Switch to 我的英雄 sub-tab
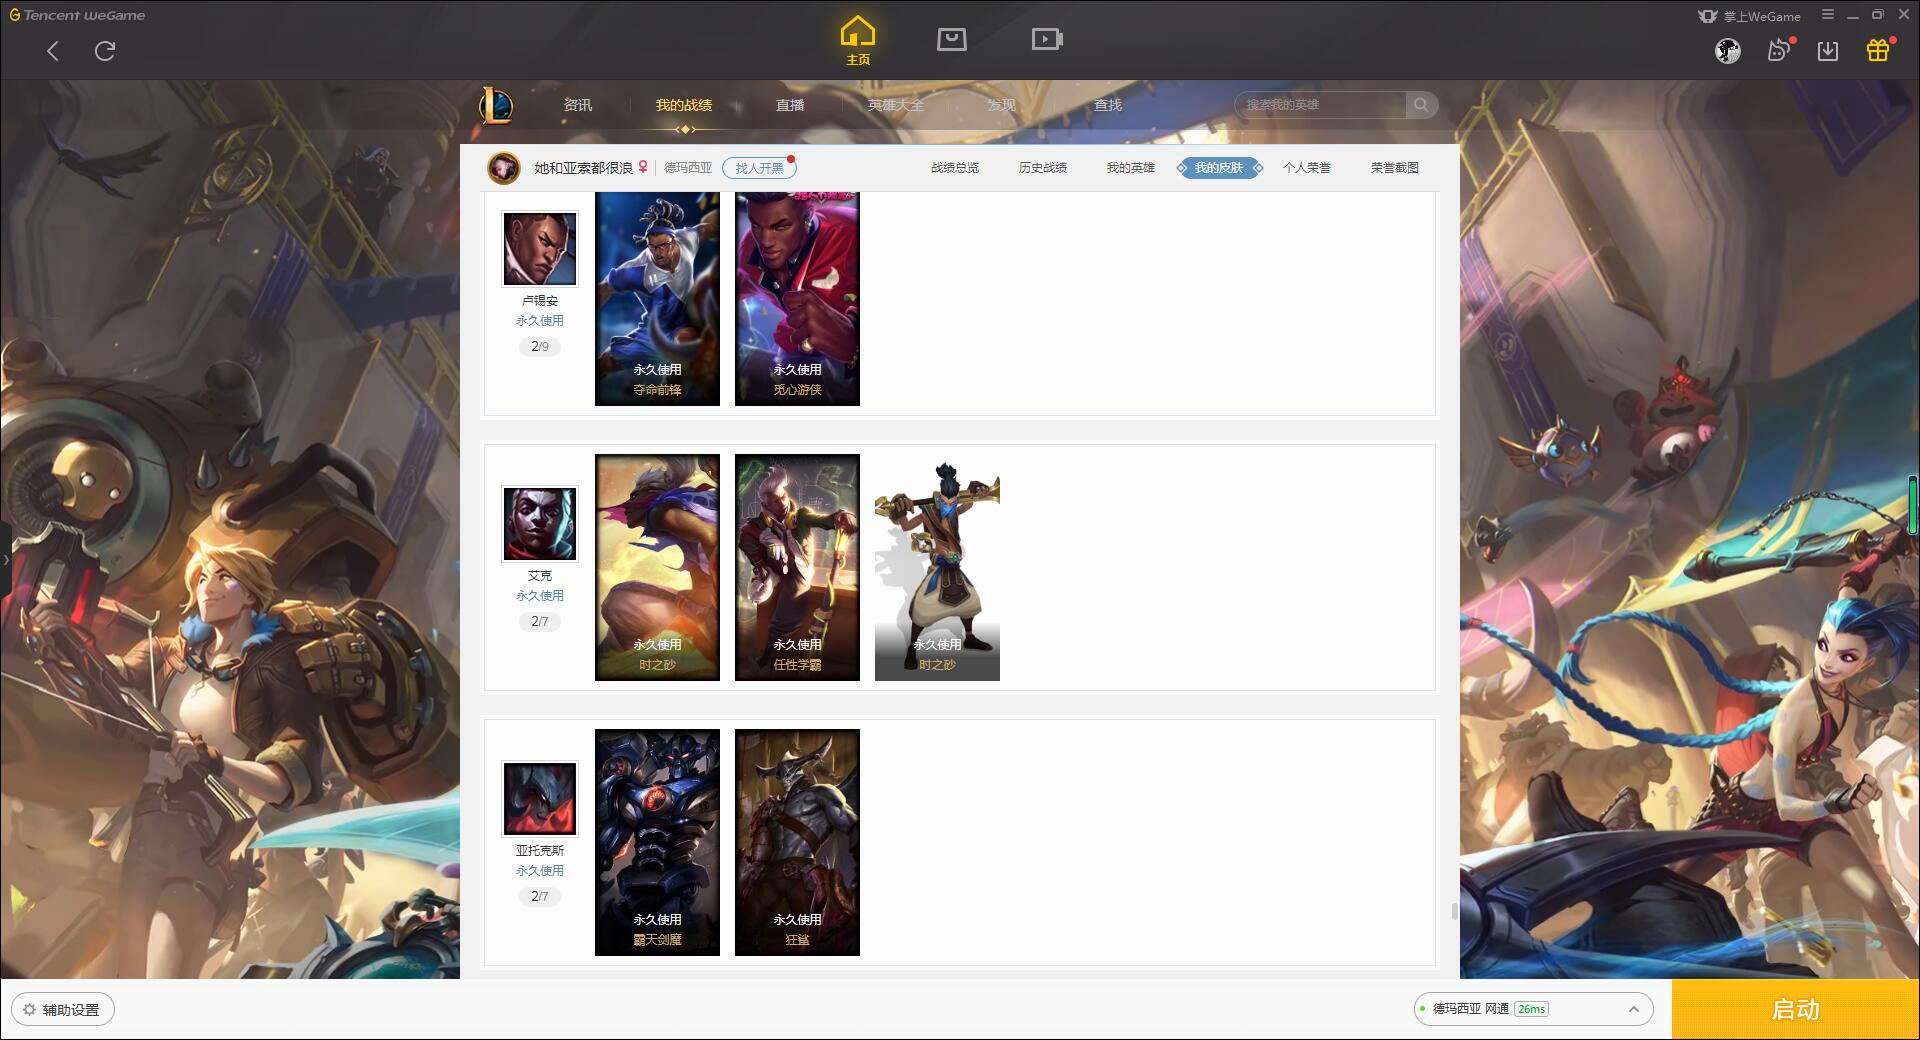 click(1131, 168)
